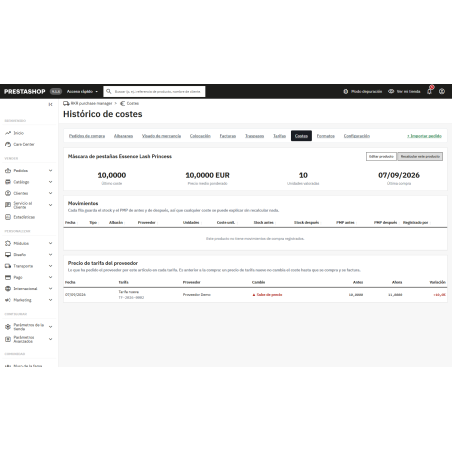Open the Tarifas tab
This screenshot has height=452, width=452.
pos(280,136)
